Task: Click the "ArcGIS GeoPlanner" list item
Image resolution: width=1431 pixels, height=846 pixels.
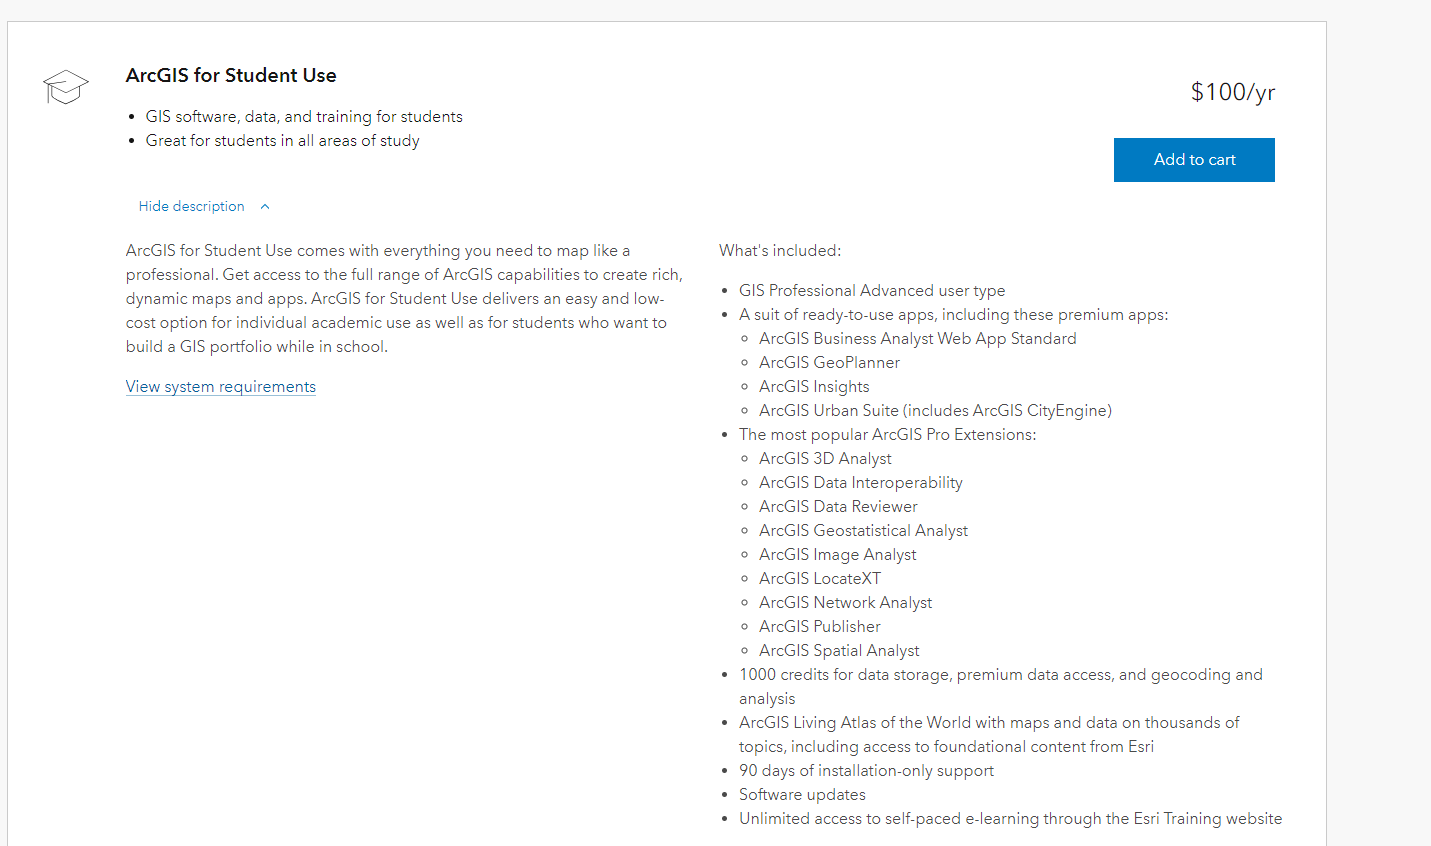Action: point(829,362)
